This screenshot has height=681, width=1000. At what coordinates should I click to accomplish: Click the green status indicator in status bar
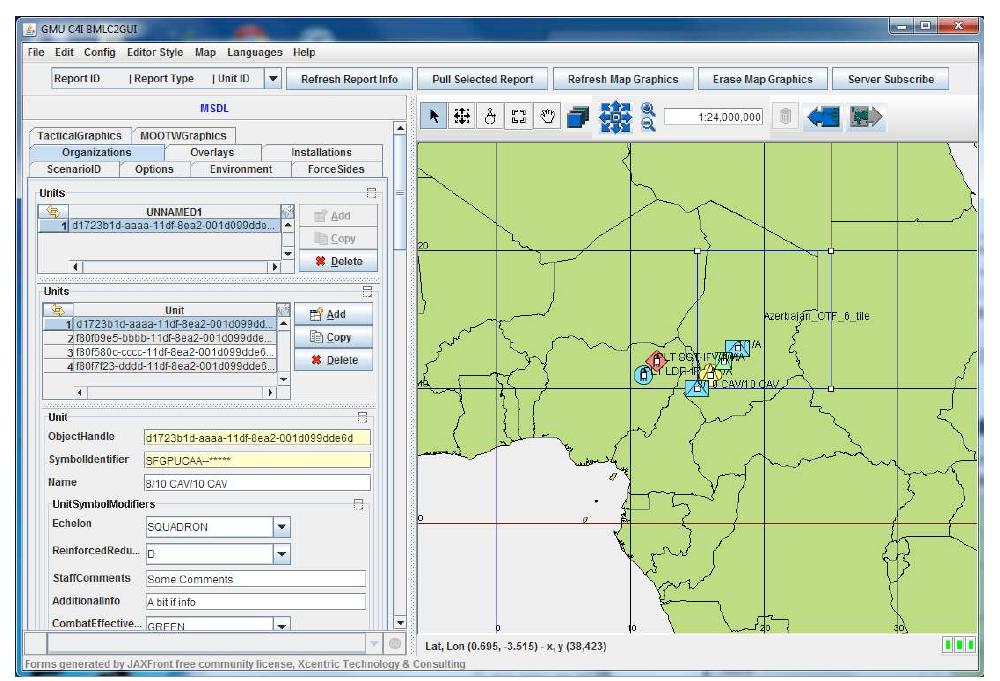click(x=959, y=645)
